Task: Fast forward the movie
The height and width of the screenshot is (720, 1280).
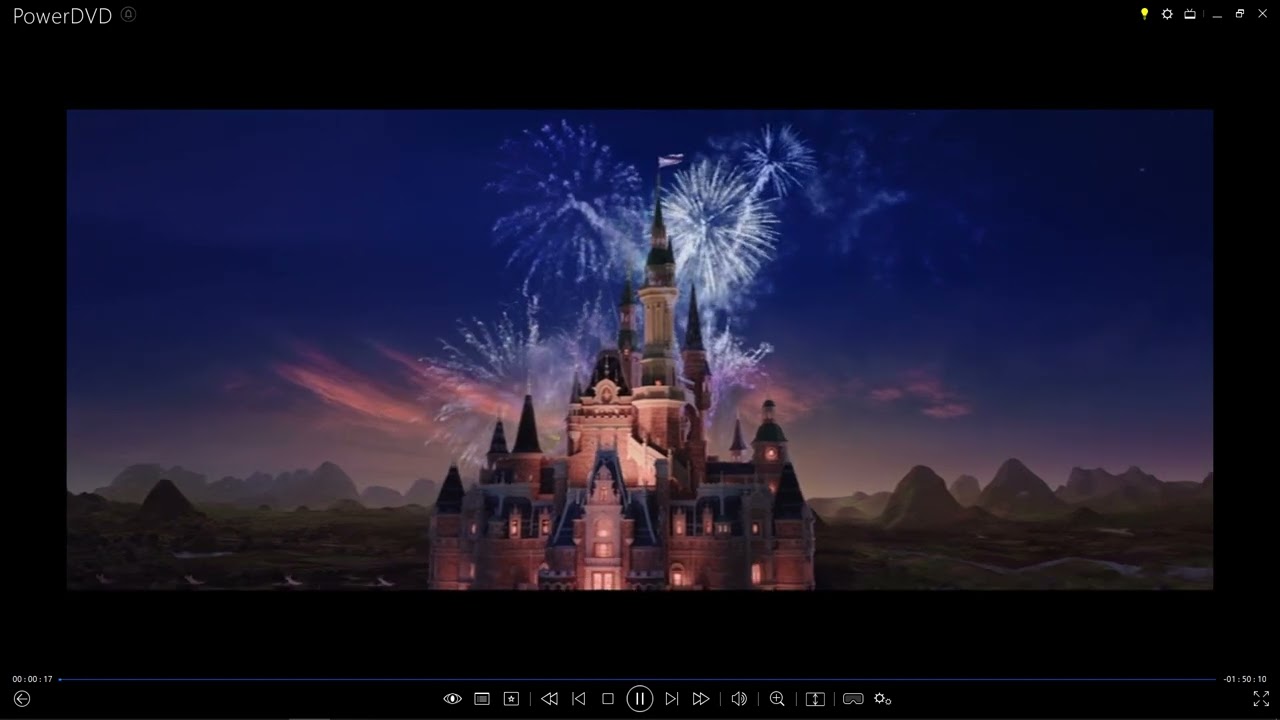Action: (701, 699)
